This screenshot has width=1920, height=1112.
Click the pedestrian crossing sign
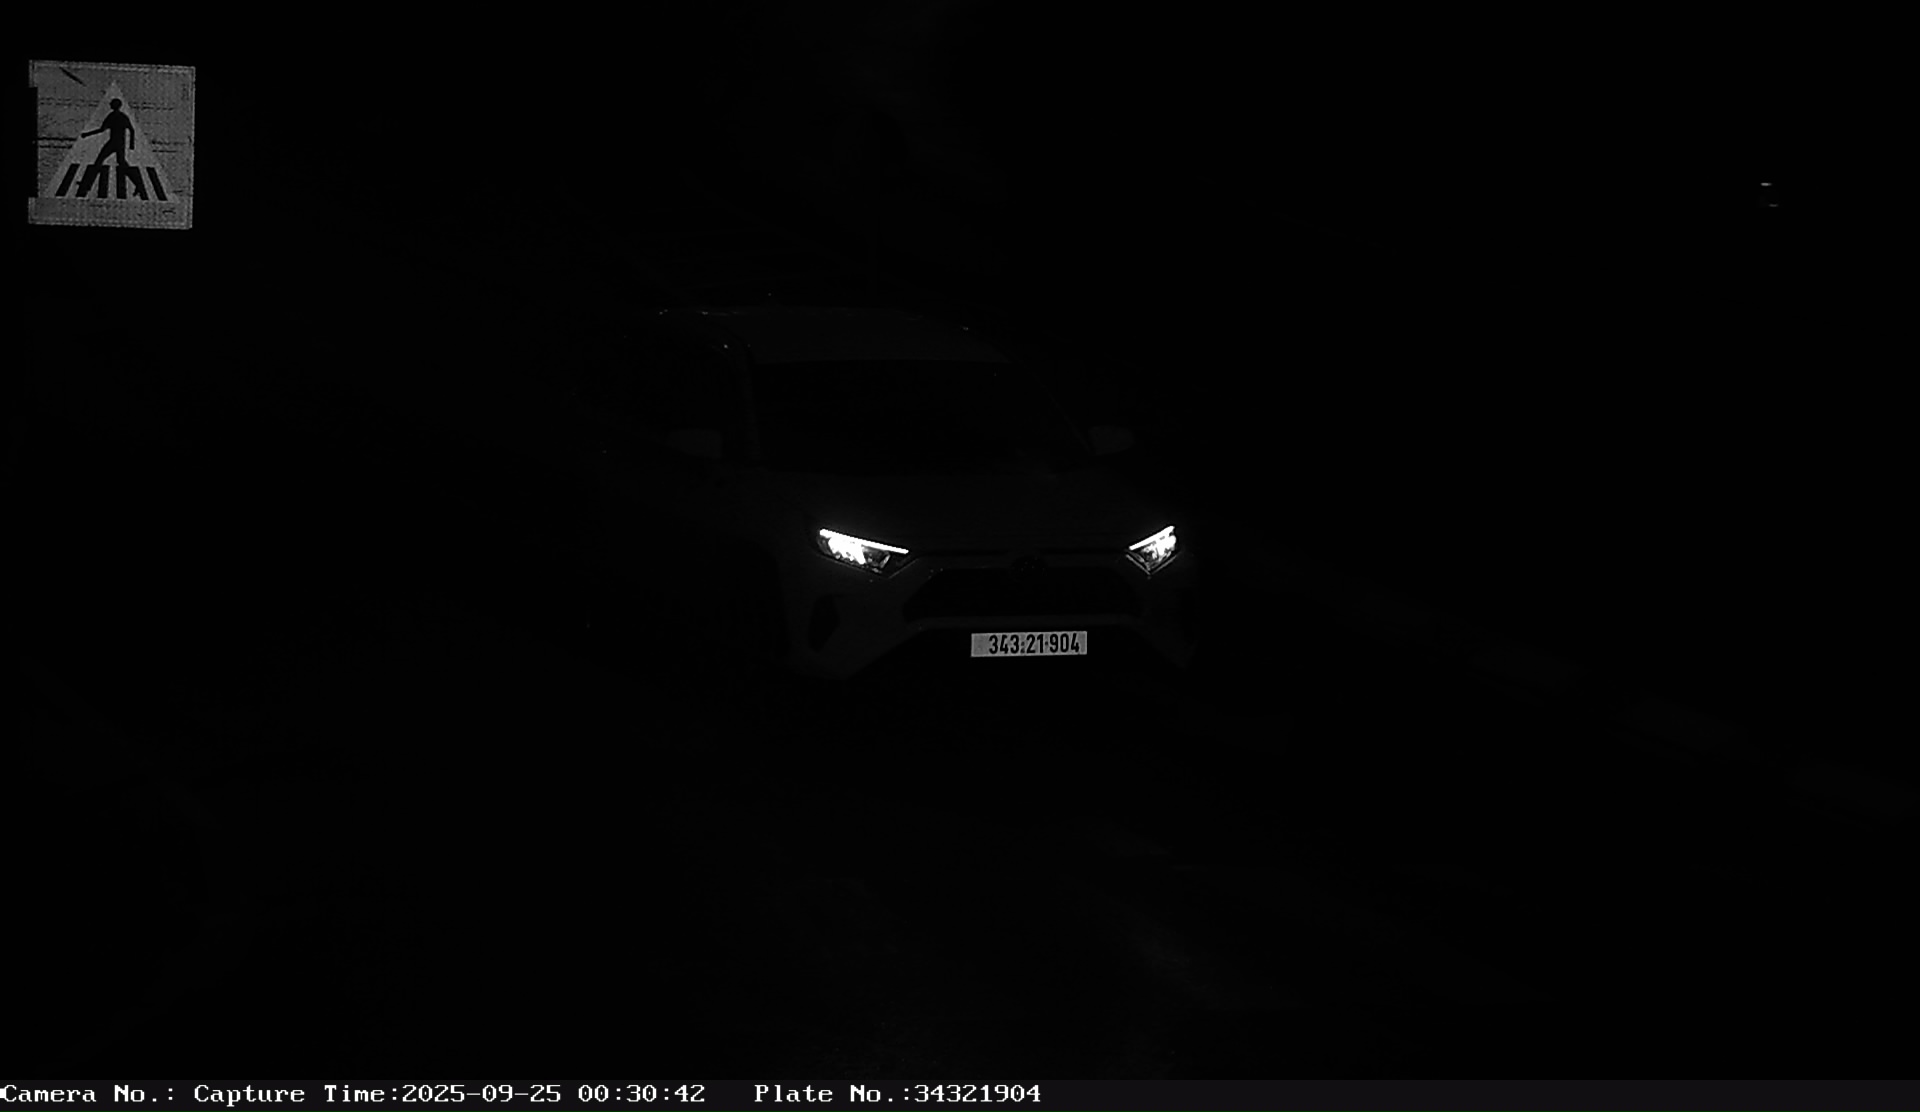pyautogui.click(x=111, y=145)
